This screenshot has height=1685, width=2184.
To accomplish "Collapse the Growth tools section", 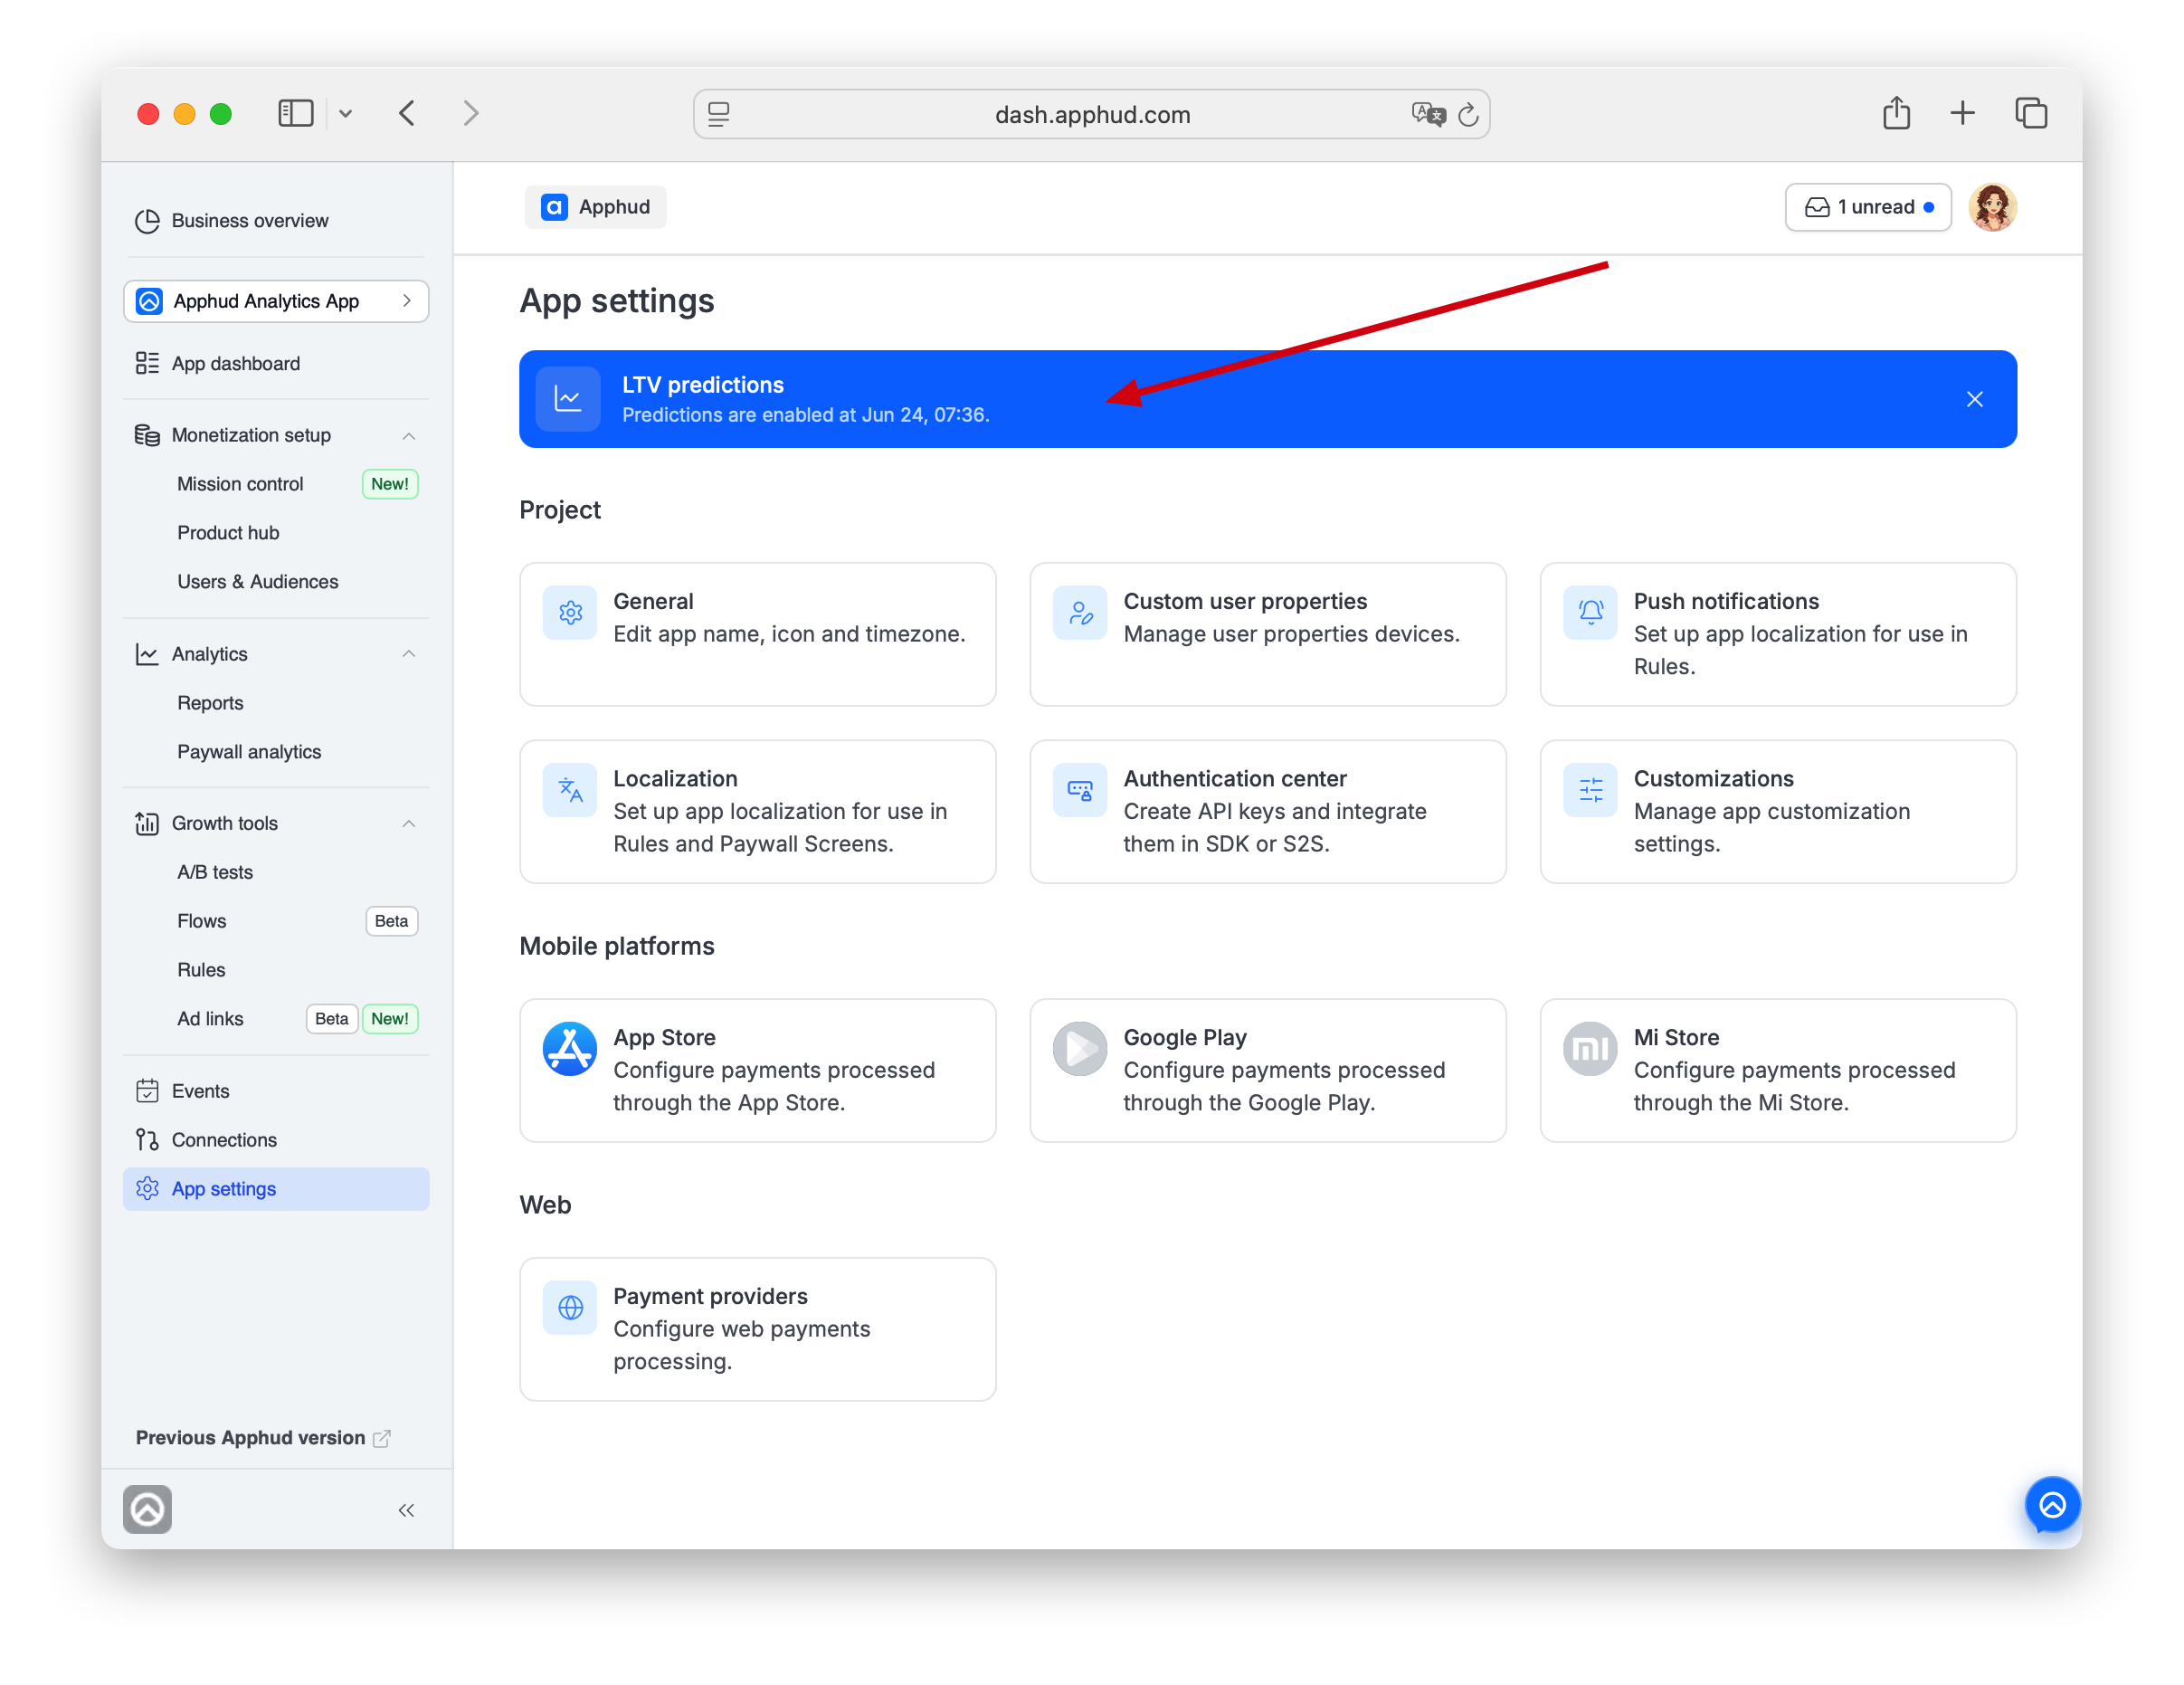I will pyautogui.click(x=409, y=823).
